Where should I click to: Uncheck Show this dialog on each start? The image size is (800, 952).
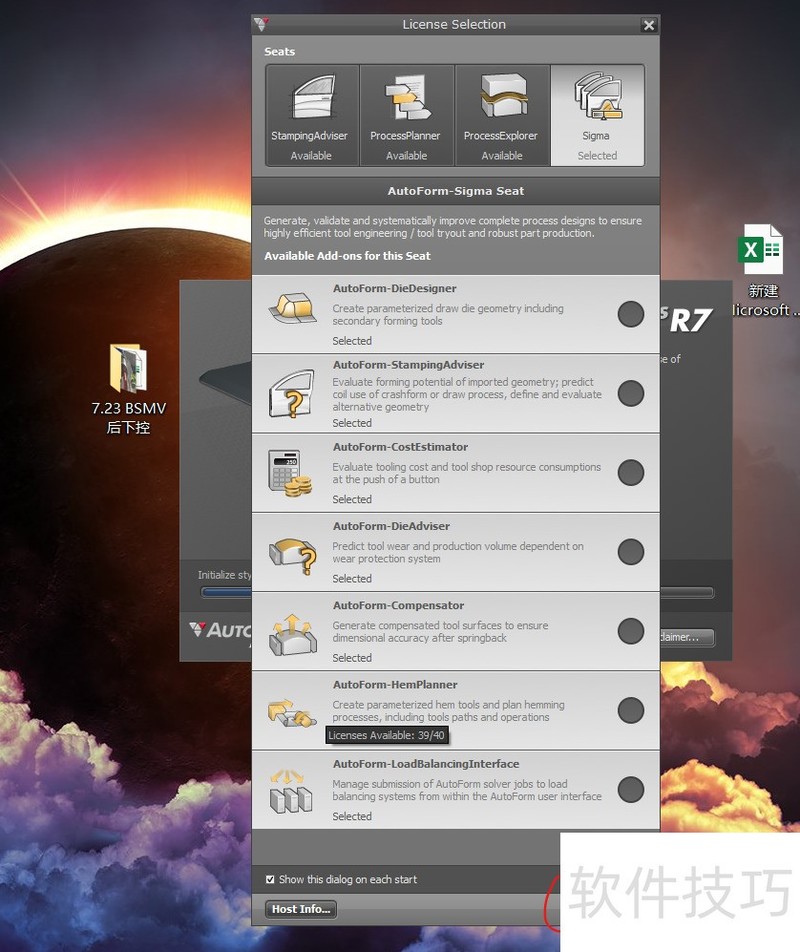(270, 879)
